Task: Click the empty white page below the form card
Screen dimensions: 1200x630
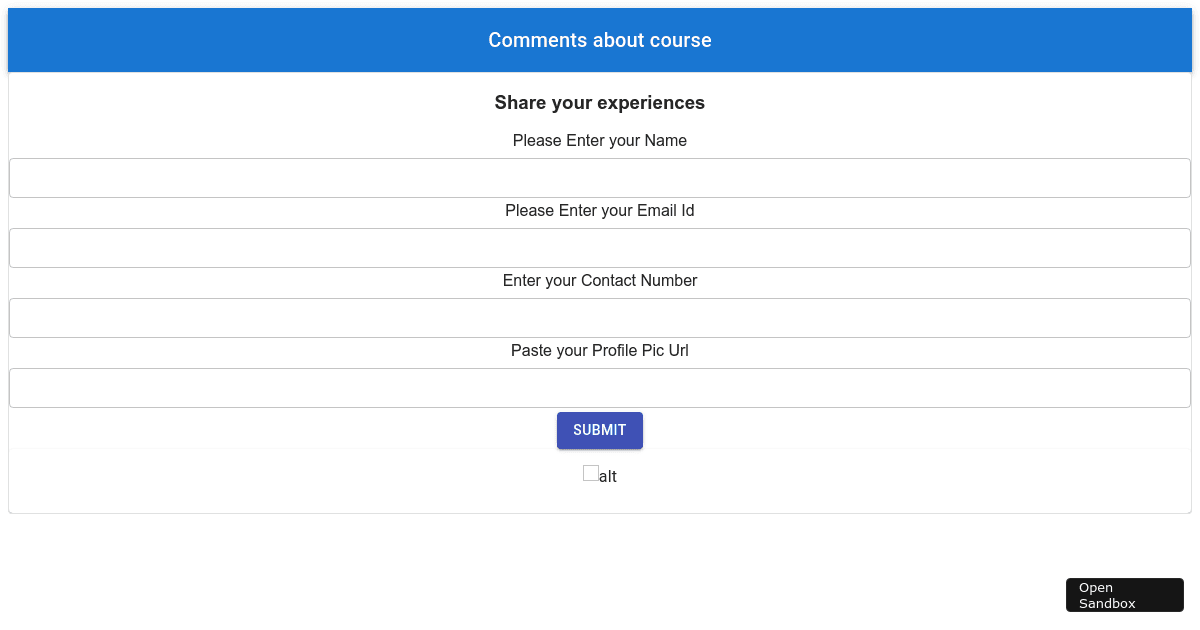Action: (x=500, y=570)
